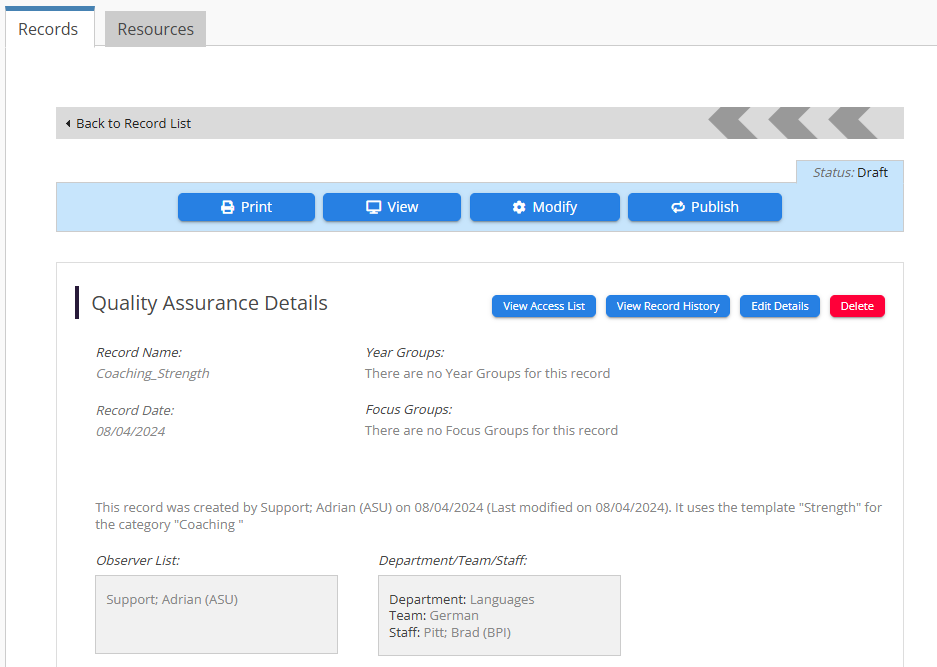This screenshot has height=667, width=937.
Task: Click the monitor icon on View button
Action: [374, 207]
